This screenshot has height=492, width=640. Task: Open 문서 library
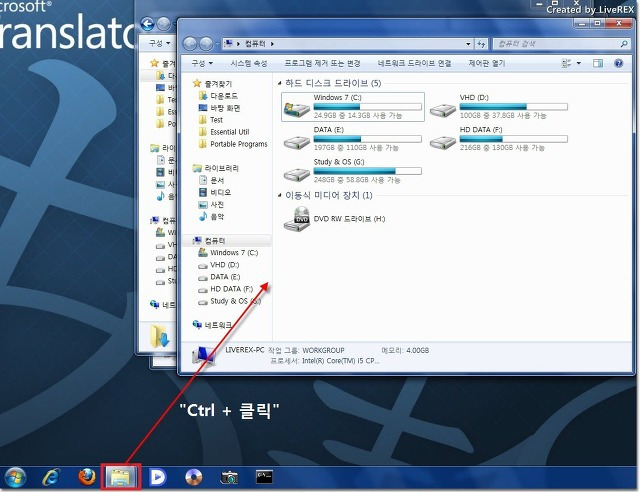click(x=217, y=180)
